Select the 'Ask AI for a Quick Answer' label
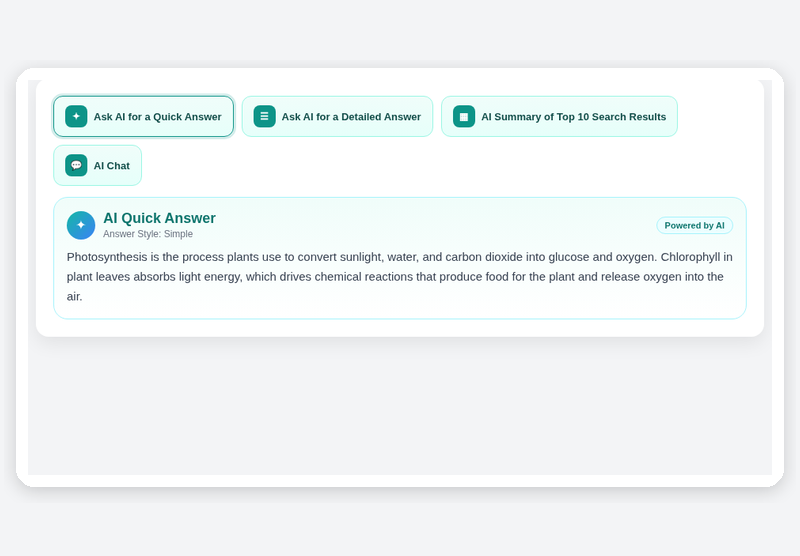800x556 pixels. click(x=158, y=117)
